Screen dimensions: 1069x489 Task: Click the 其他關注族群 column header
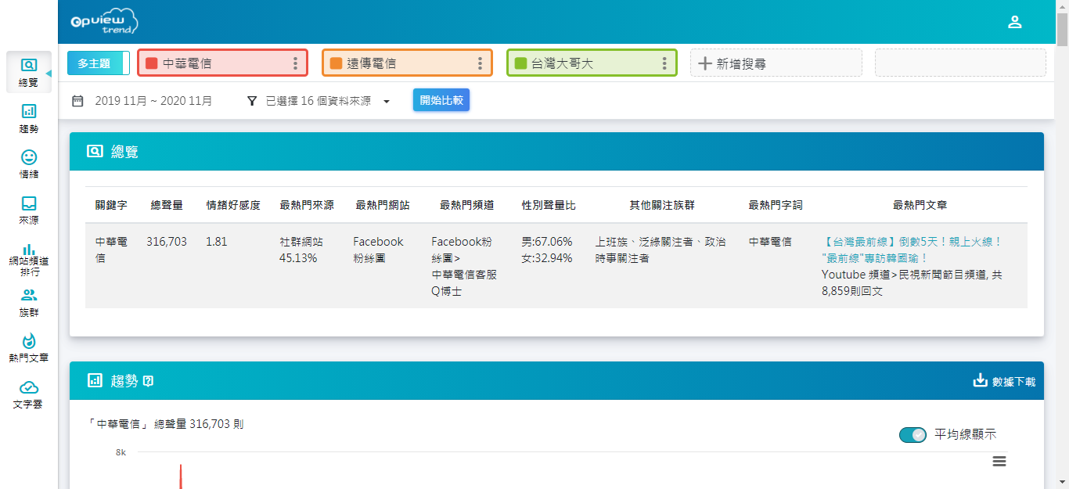coord(662,205)
